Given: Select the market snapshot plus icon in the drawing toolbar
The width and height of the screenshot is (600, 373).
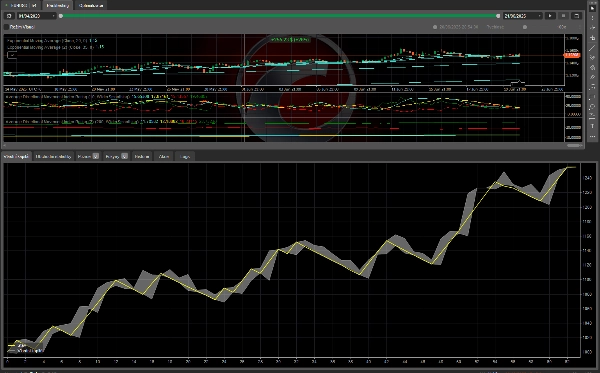Looking at the screenshot, I should pyautogui.click(x=592, y=38).
